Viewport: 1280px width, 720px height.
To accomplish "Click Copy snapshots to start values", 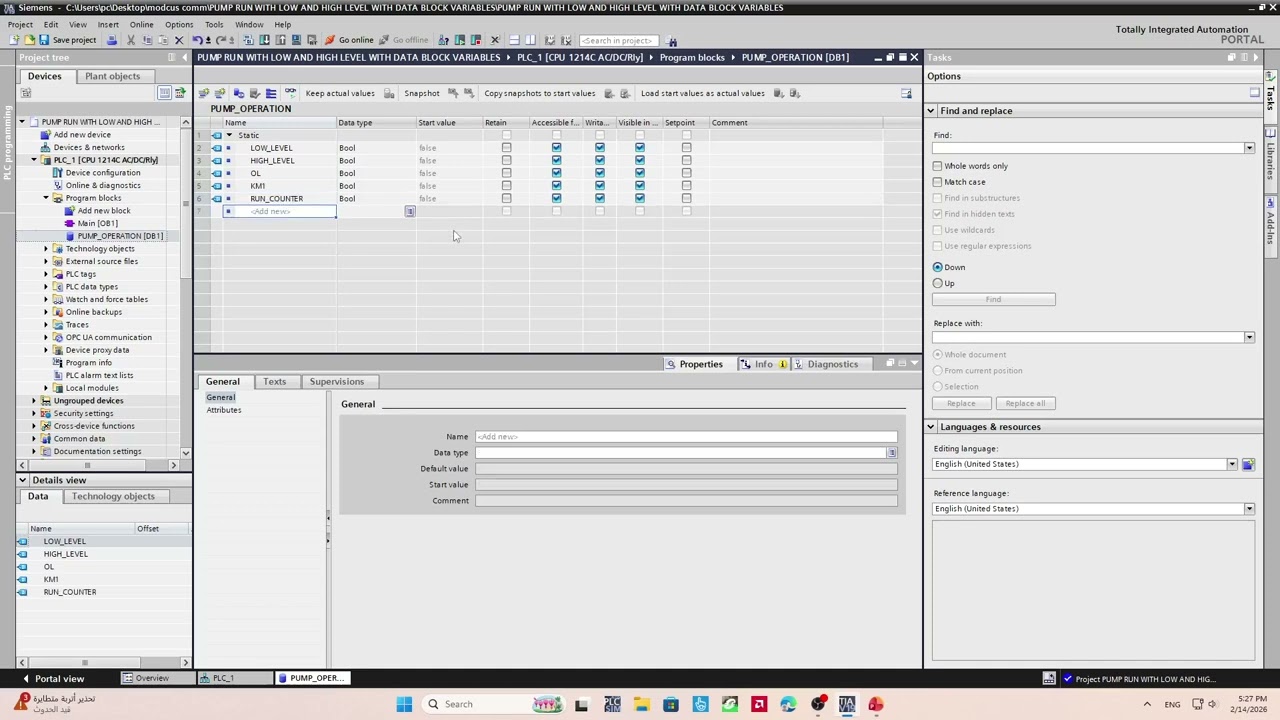I will [x=539, y=93].
